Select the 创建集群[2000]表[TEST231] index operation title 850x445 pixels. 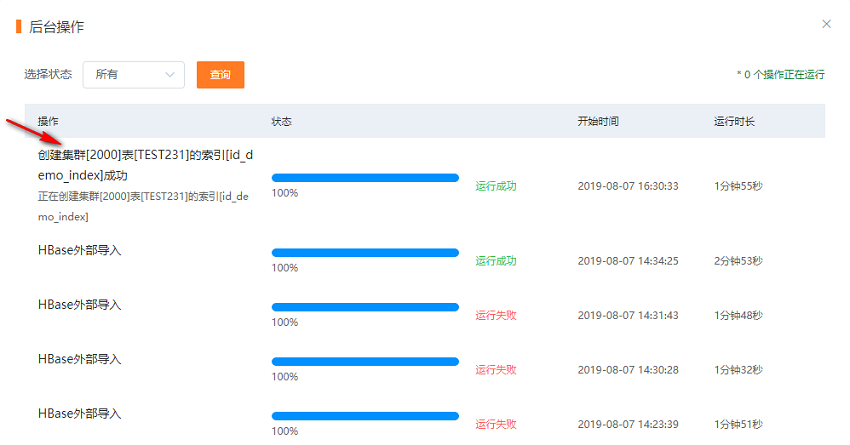click(x=145, y=165)
